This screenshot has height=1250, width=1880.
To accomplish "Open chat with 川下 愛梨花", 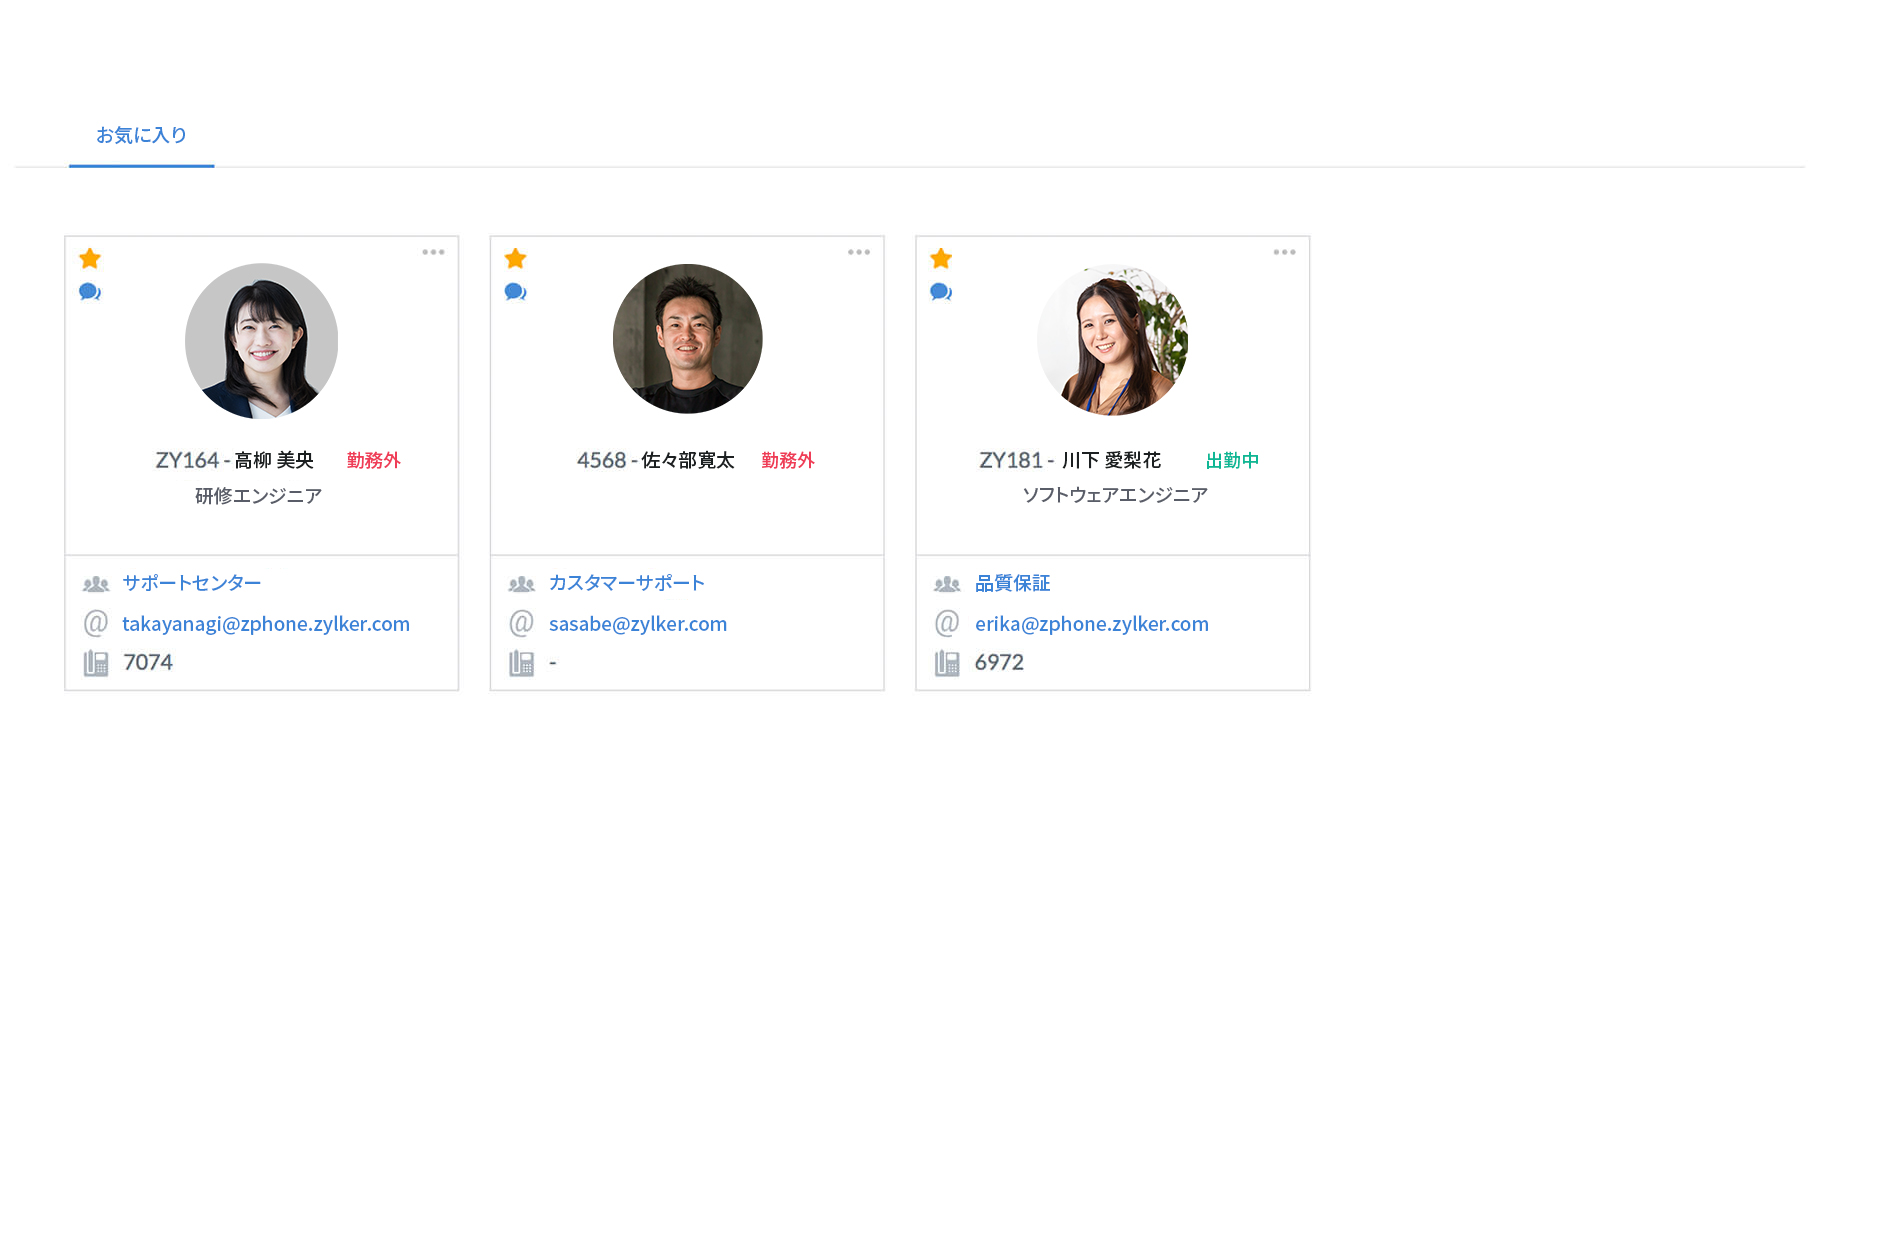I will (941, 292).
